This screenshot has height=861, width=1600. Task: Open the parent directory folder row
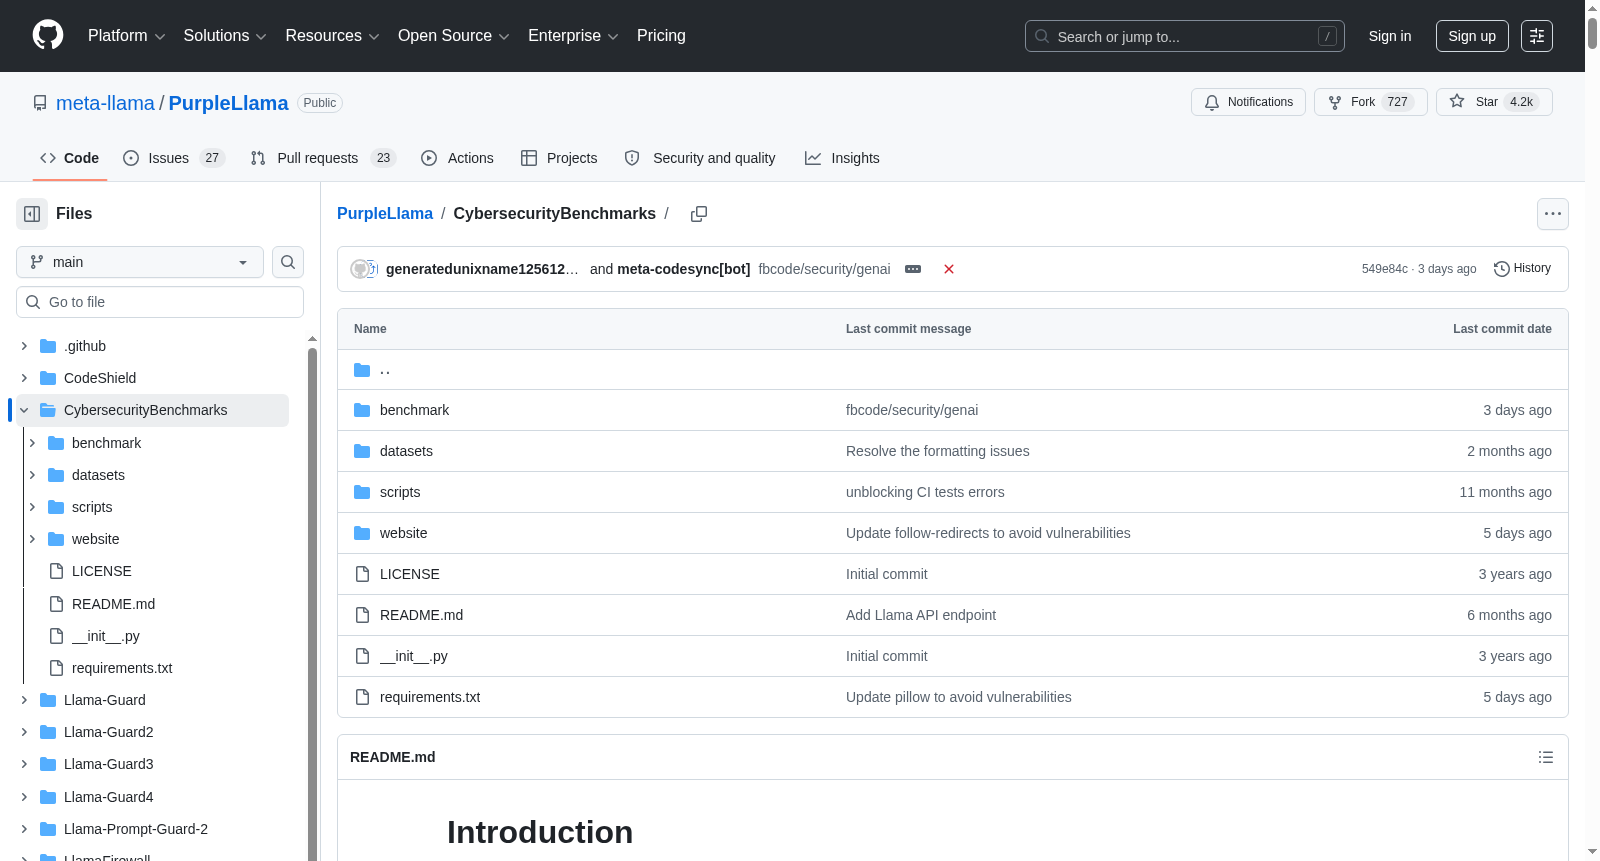(x=953, y=370)
